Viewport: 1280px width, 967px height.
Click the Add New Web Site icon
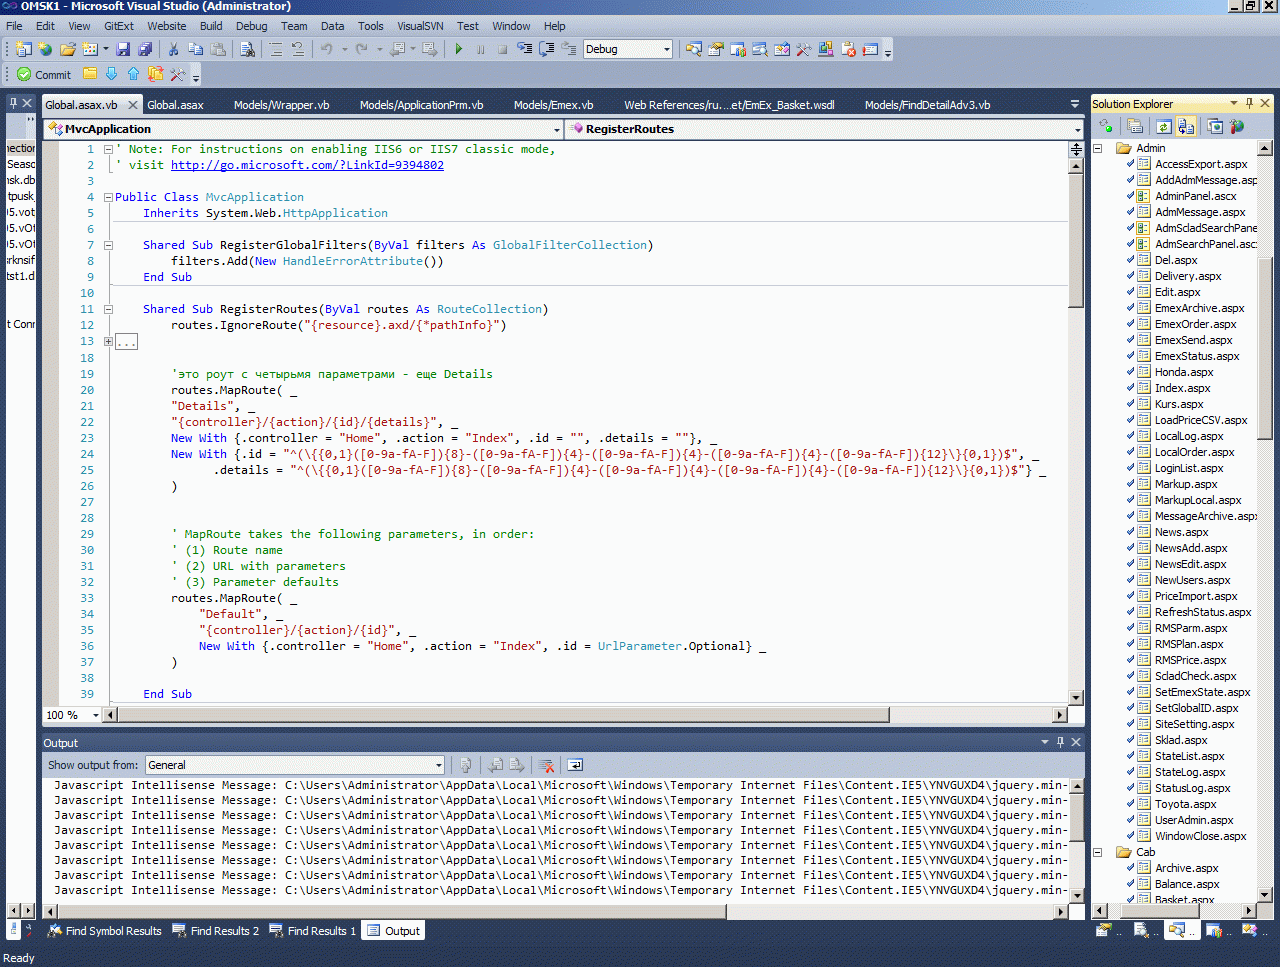45,49
